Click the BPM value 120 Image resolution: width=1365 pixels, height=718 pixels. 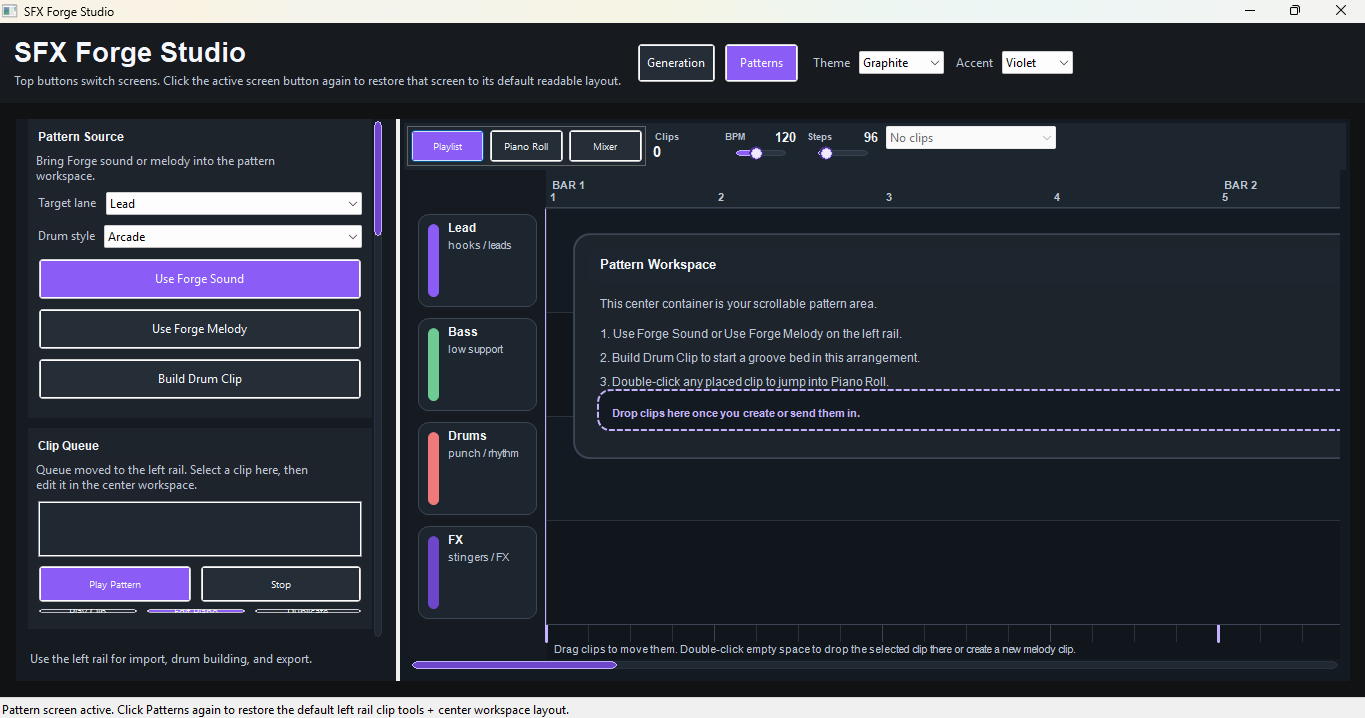[x=785, y=138]
